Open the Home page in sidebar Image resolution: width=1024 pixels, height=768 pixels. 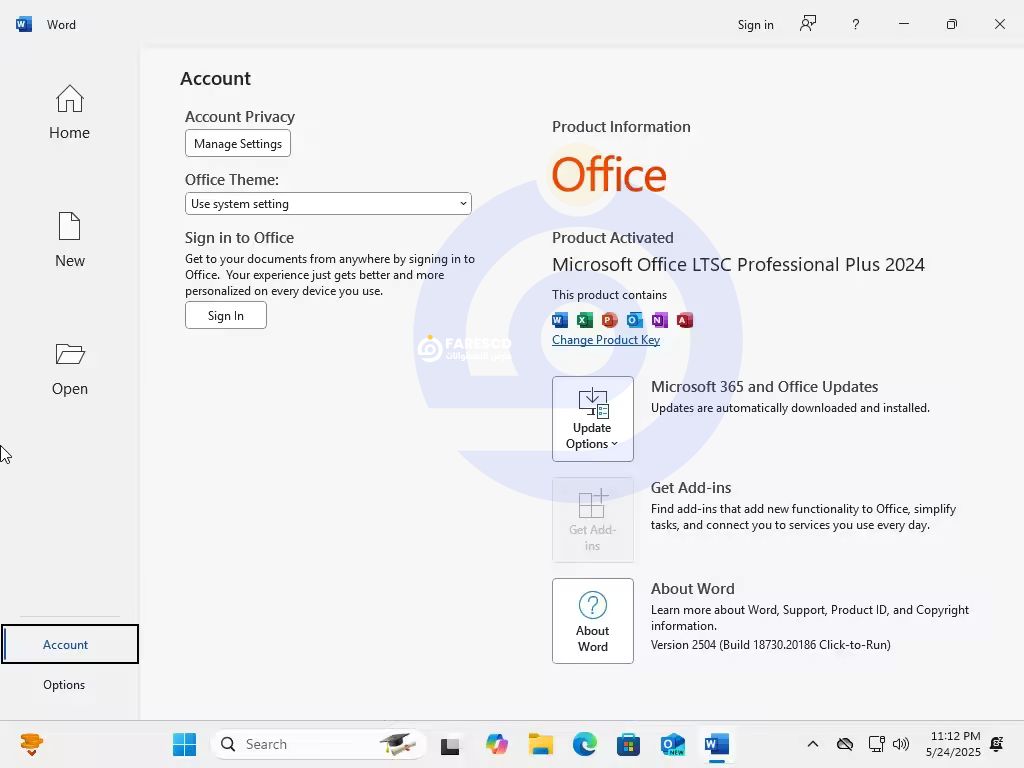[x=69, y=112]
